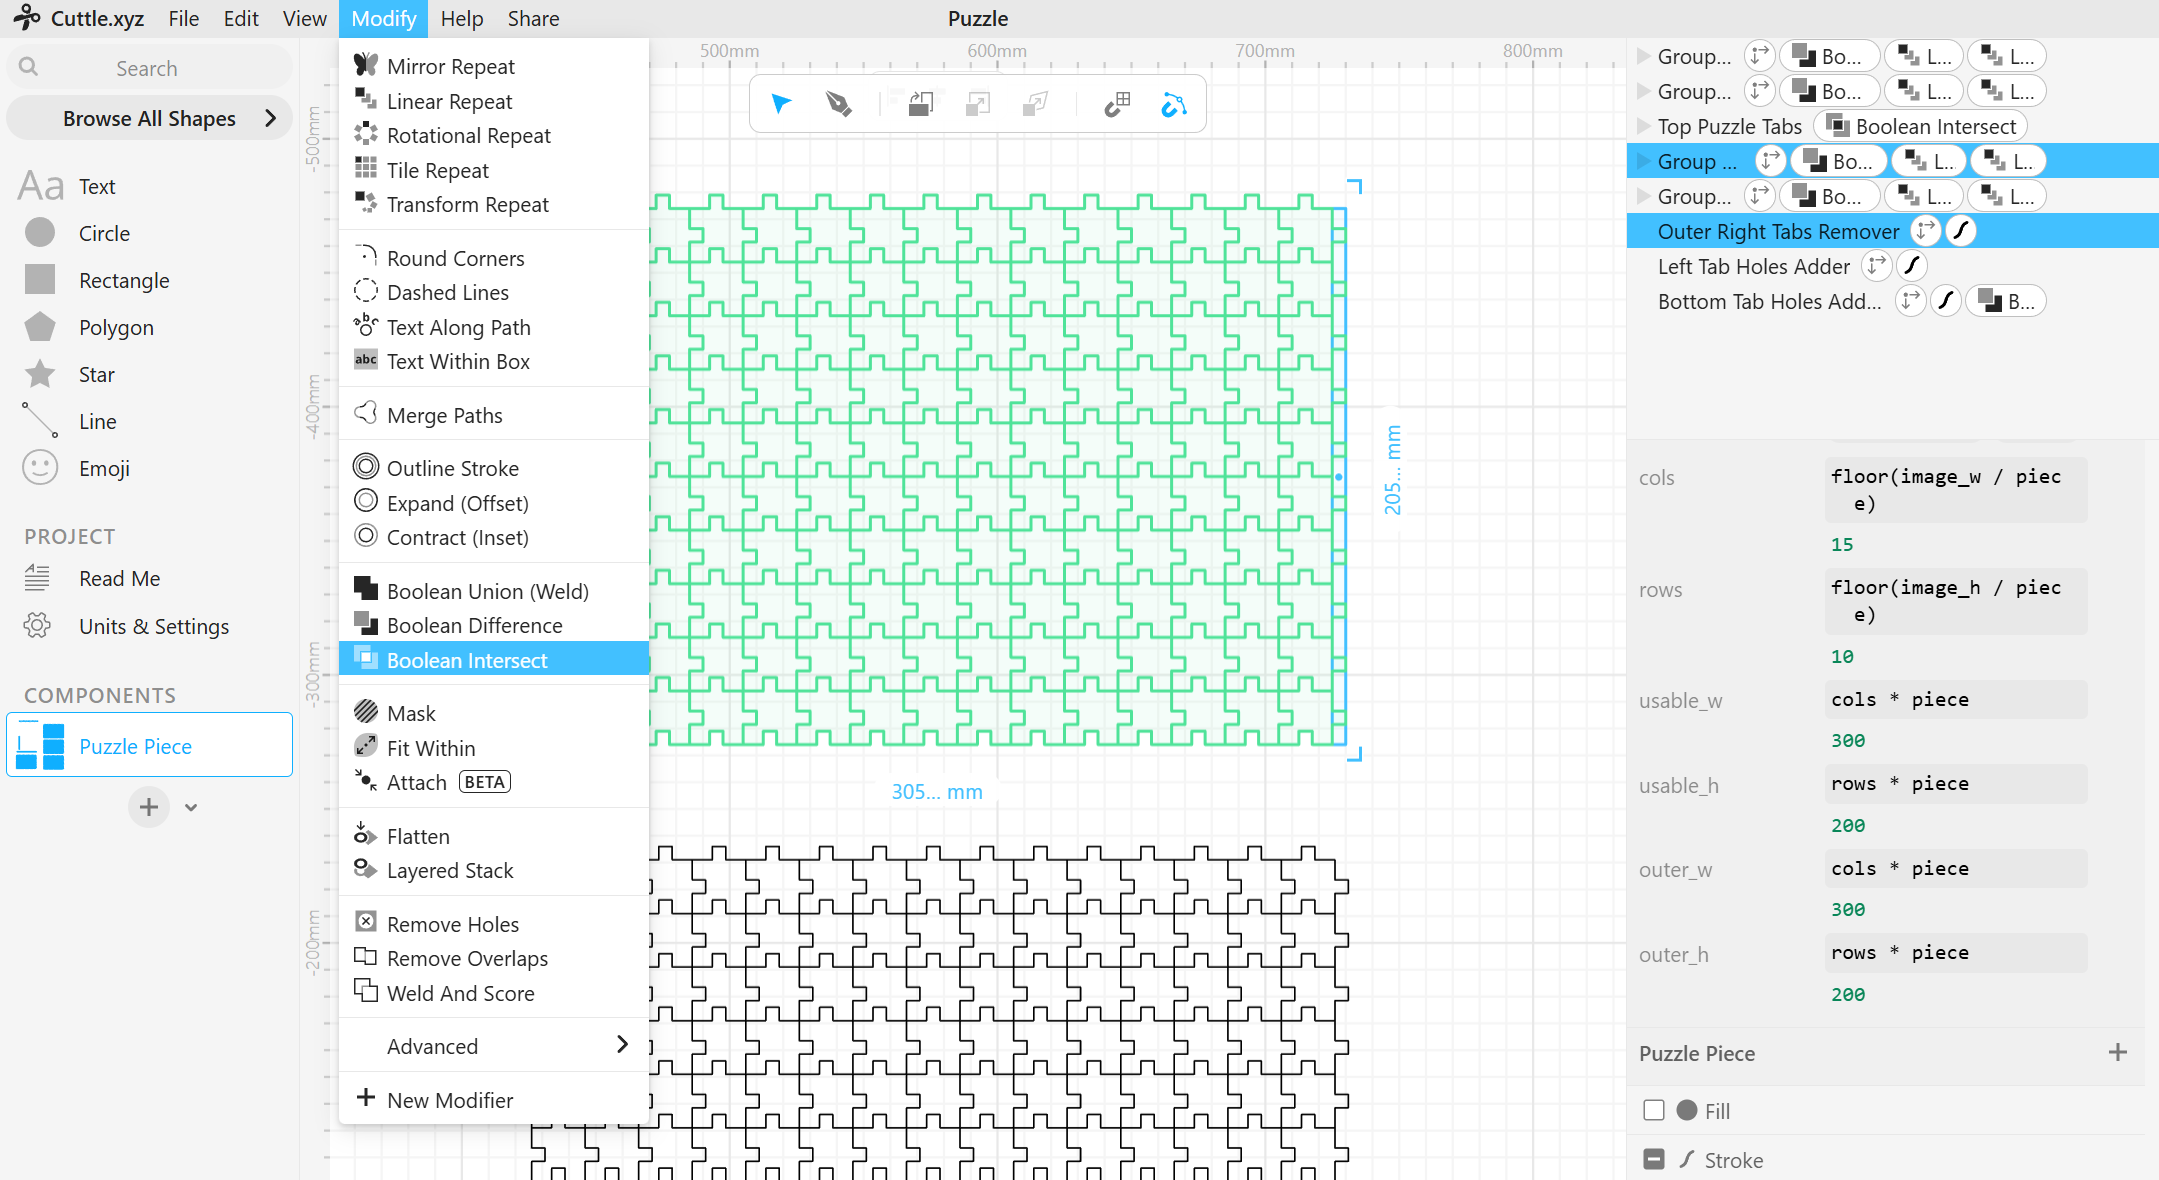Select the Left Tab Holes Adder layer

1753,266
